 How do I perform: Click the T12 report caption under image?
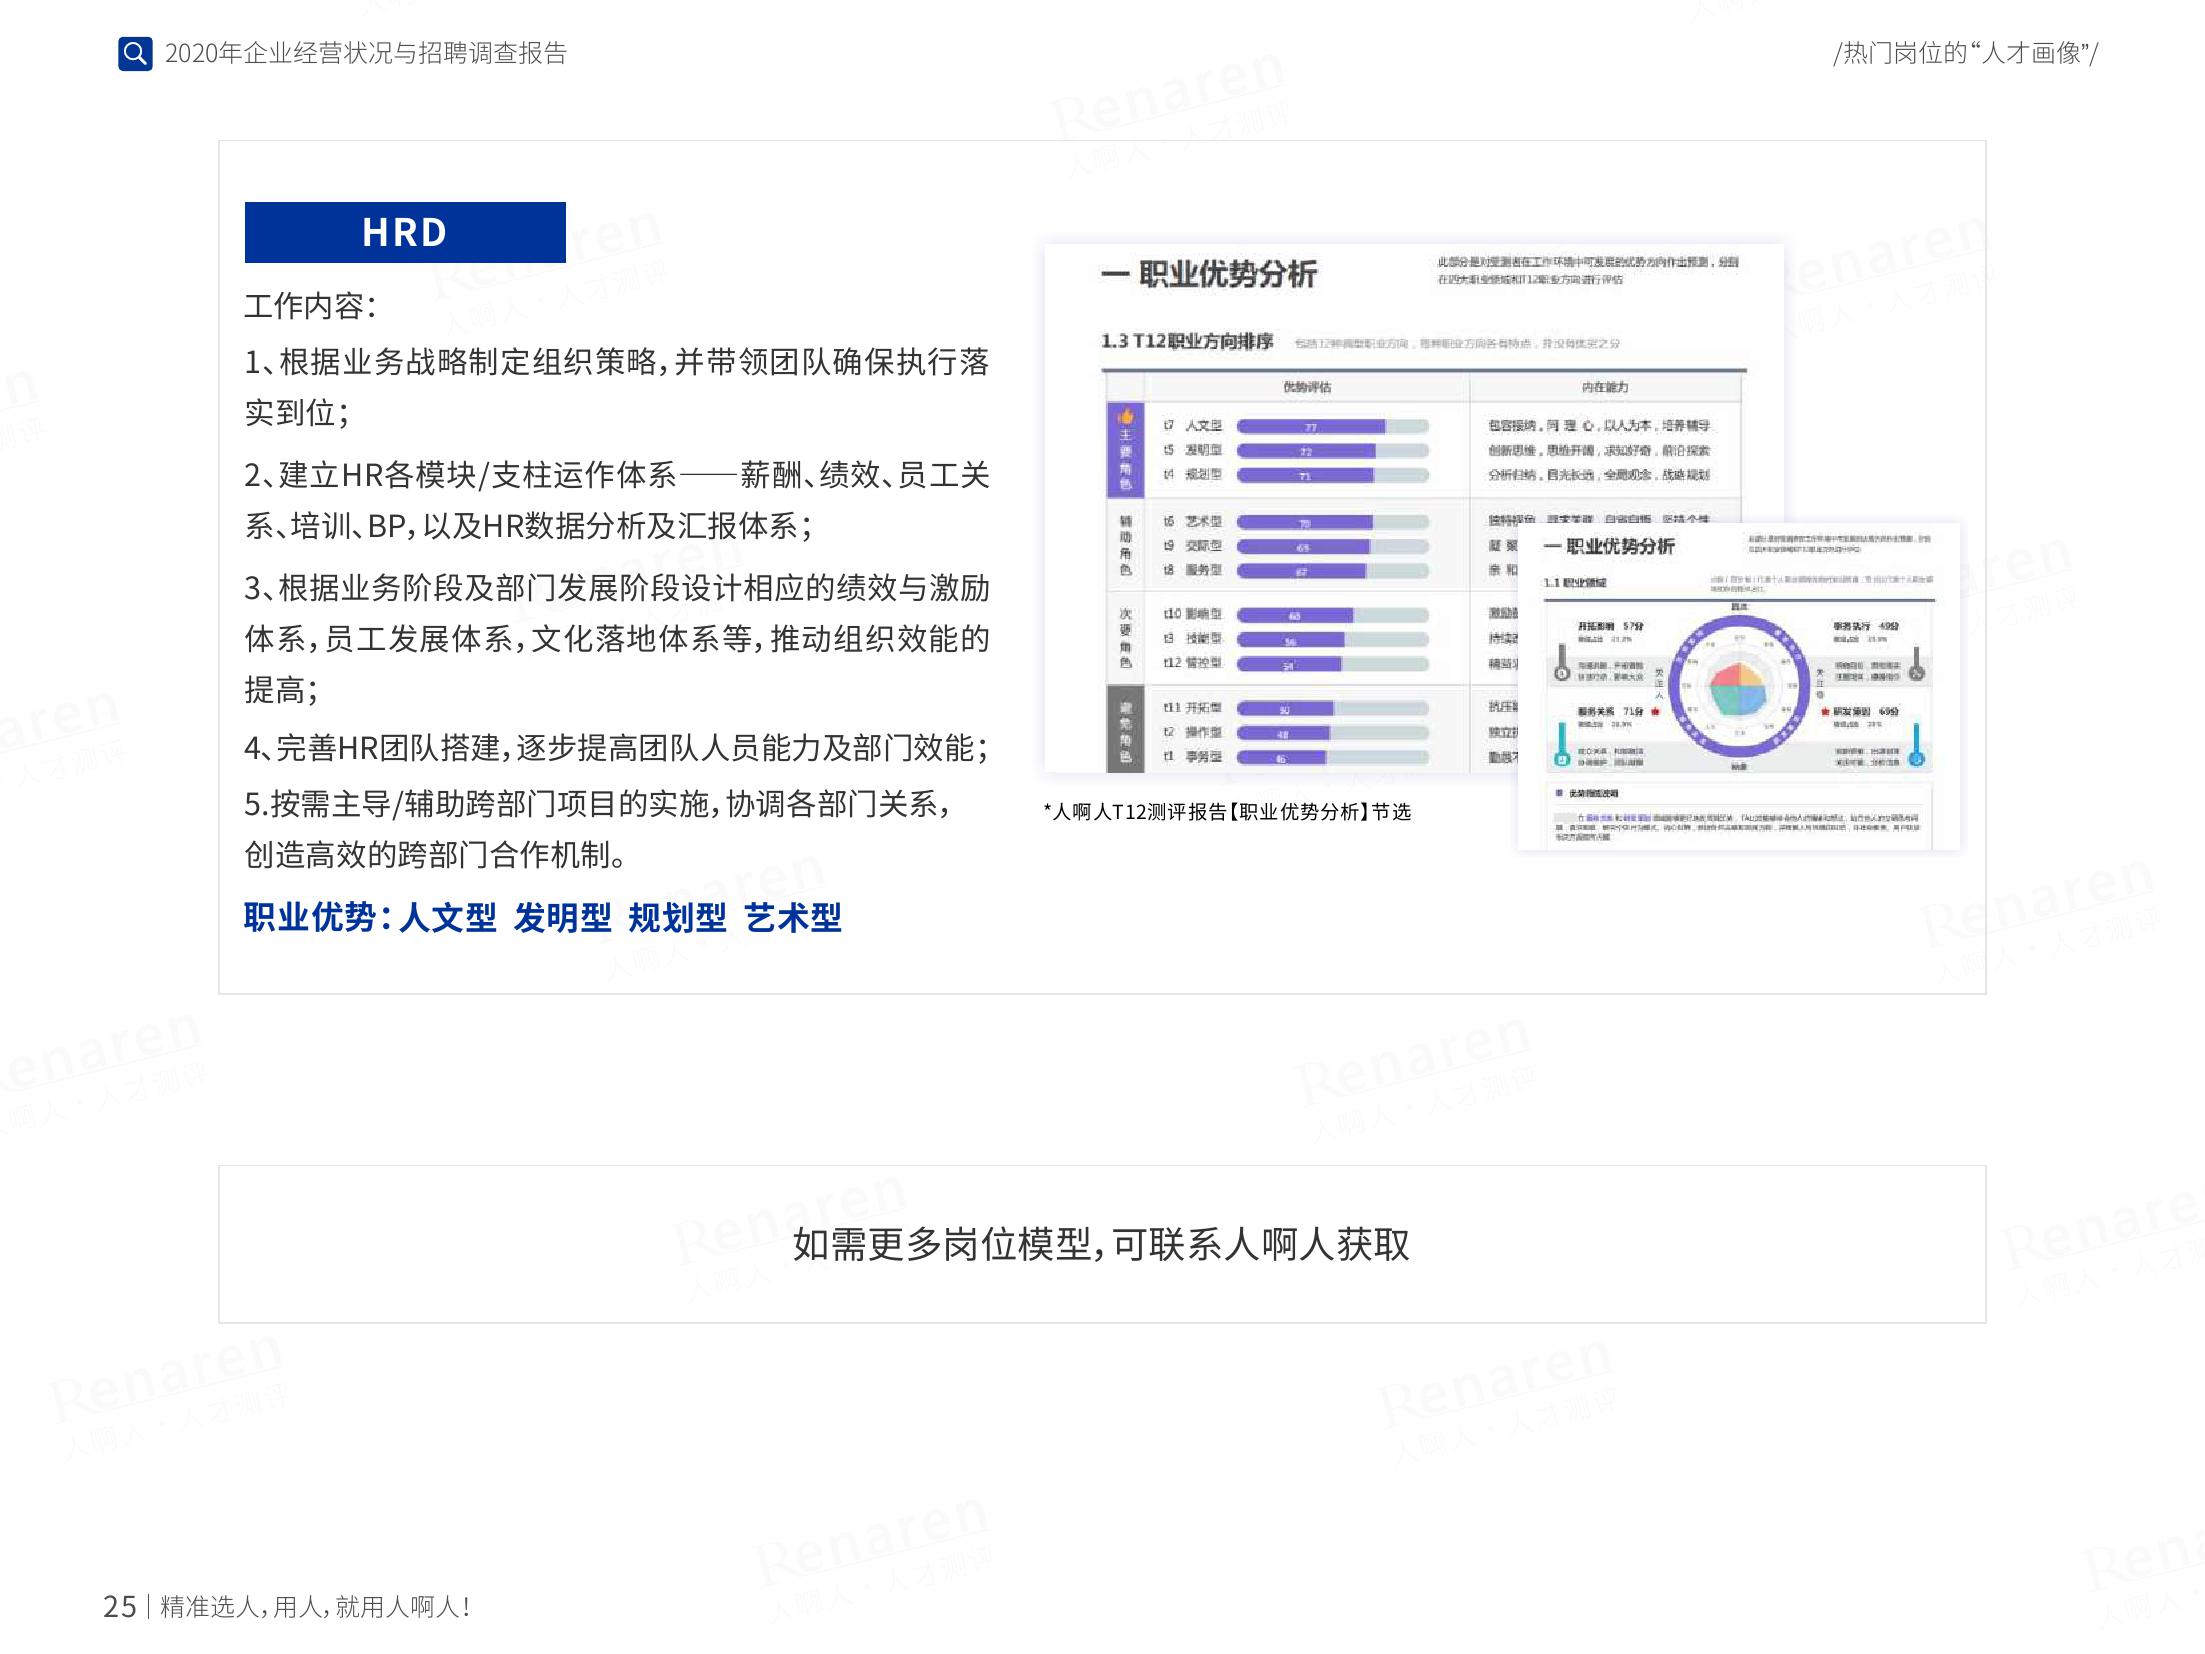click(x=1227, y=812)
